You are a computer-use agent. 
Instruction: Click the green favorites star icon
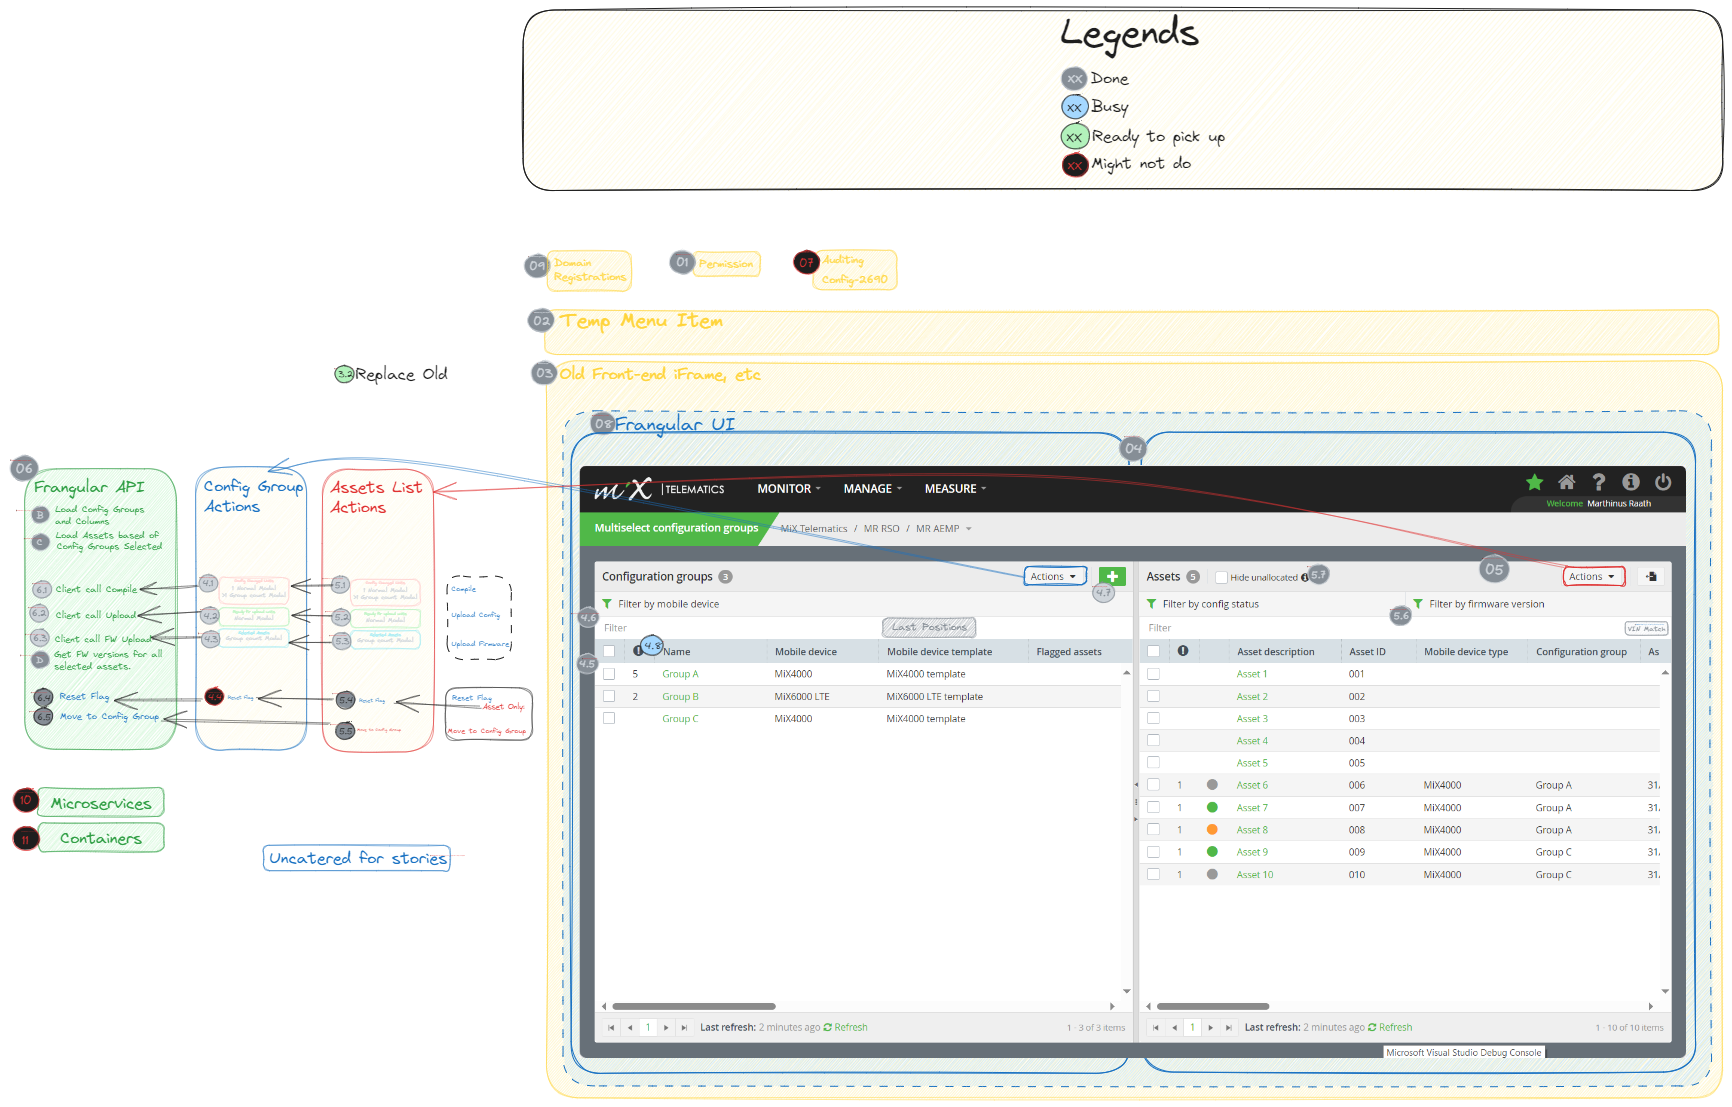[x=1534, y=483]
